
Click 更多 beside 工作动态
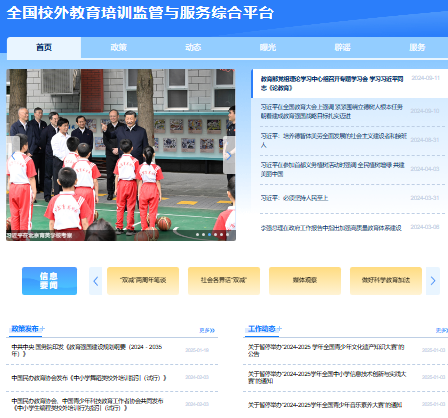[x=442, y=330]
